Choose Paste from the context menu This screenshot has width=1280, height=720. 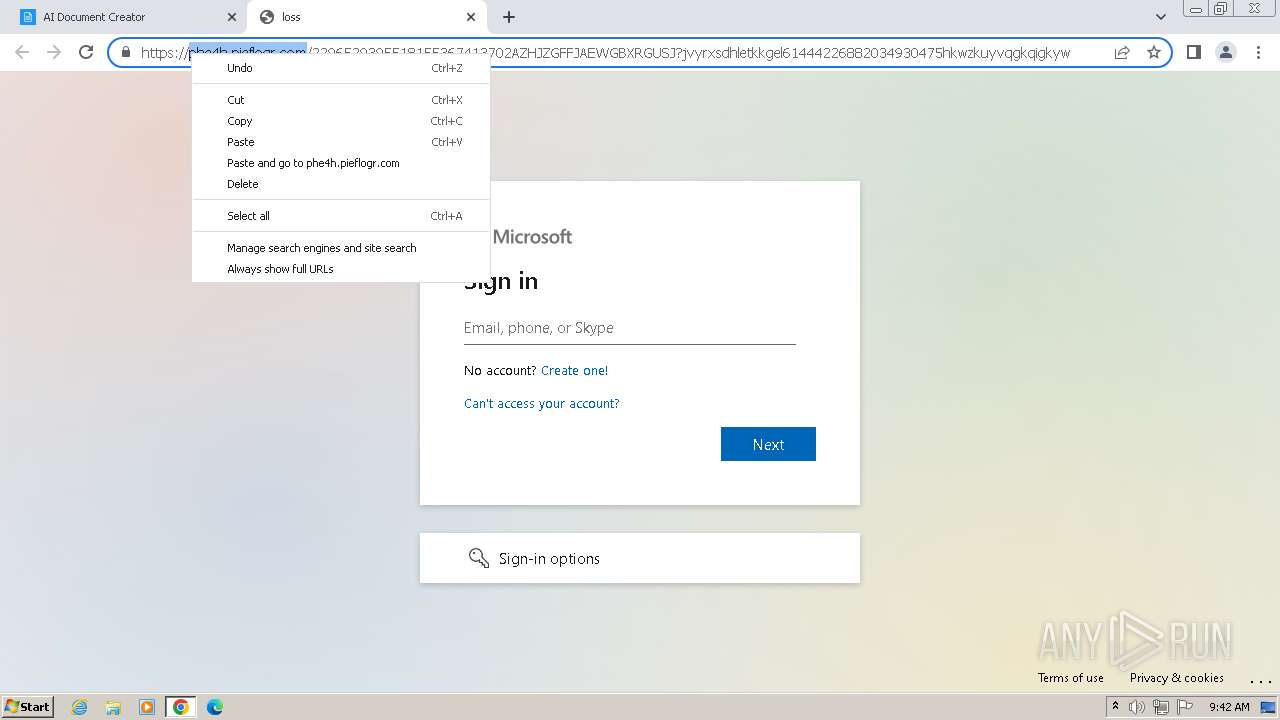pos(341,142)
